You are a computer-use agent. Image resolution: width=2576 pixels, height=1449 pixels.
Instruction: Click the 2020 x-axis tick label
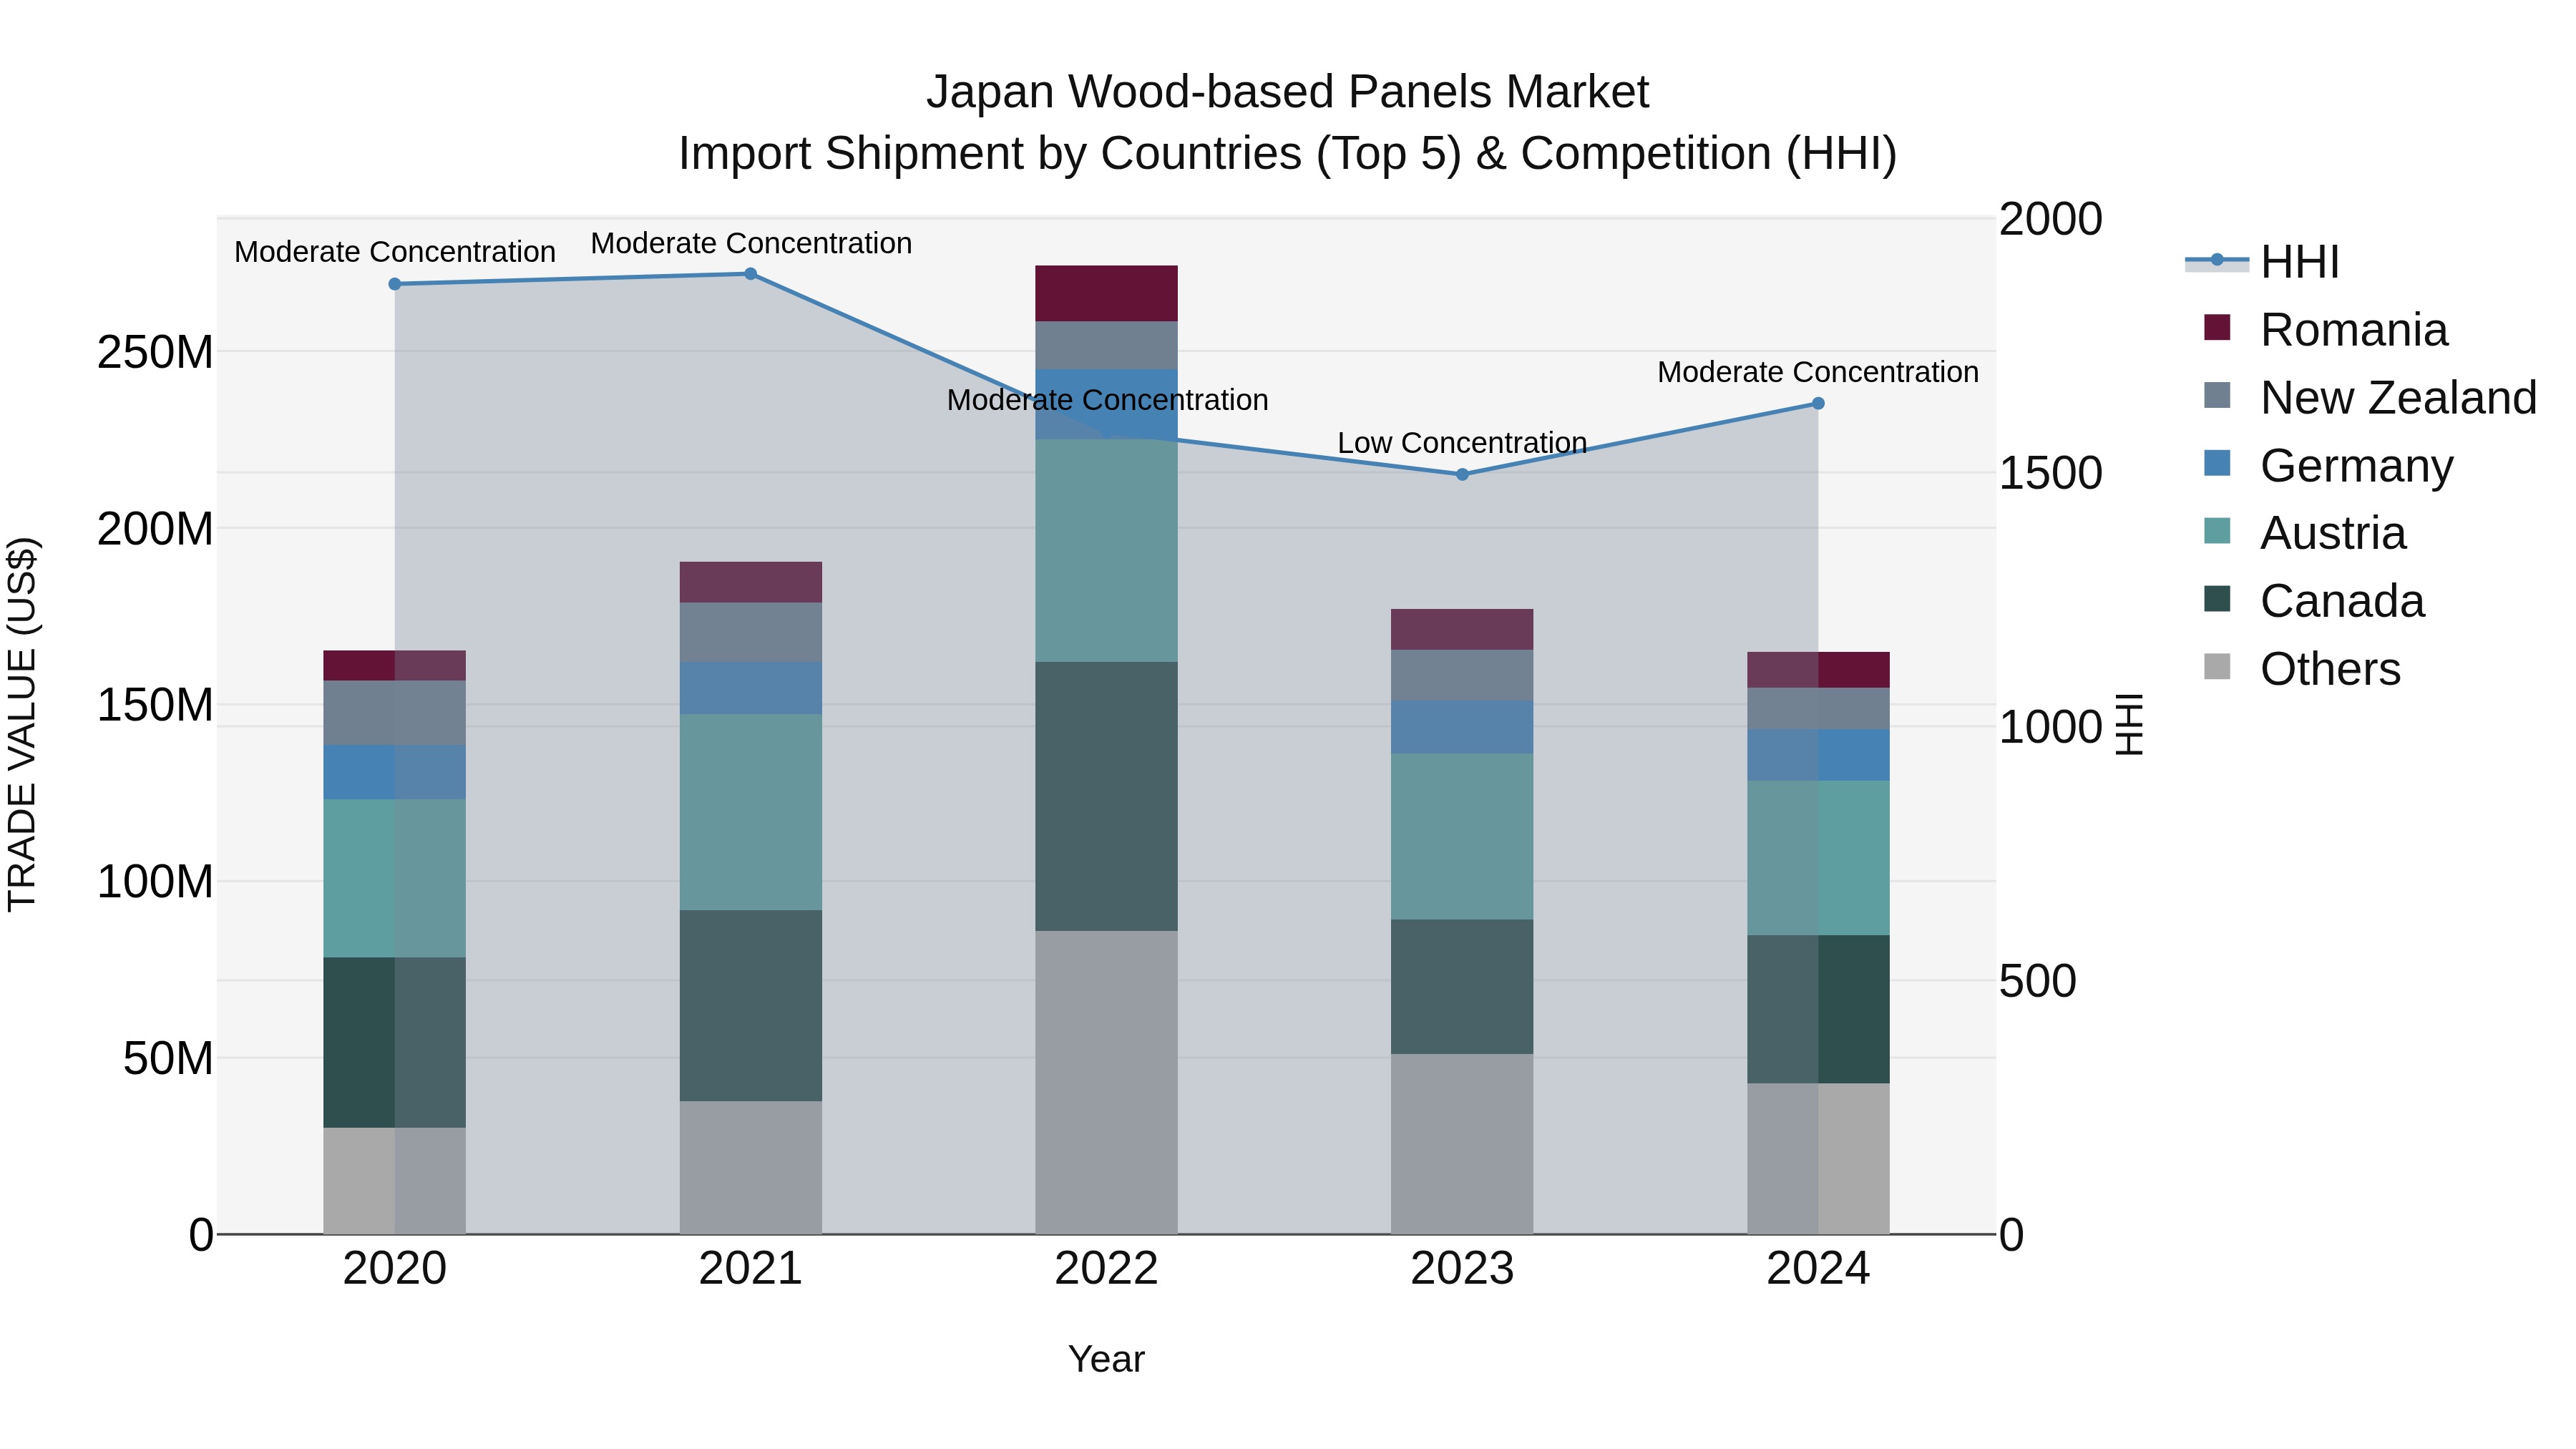point(395,1269)
